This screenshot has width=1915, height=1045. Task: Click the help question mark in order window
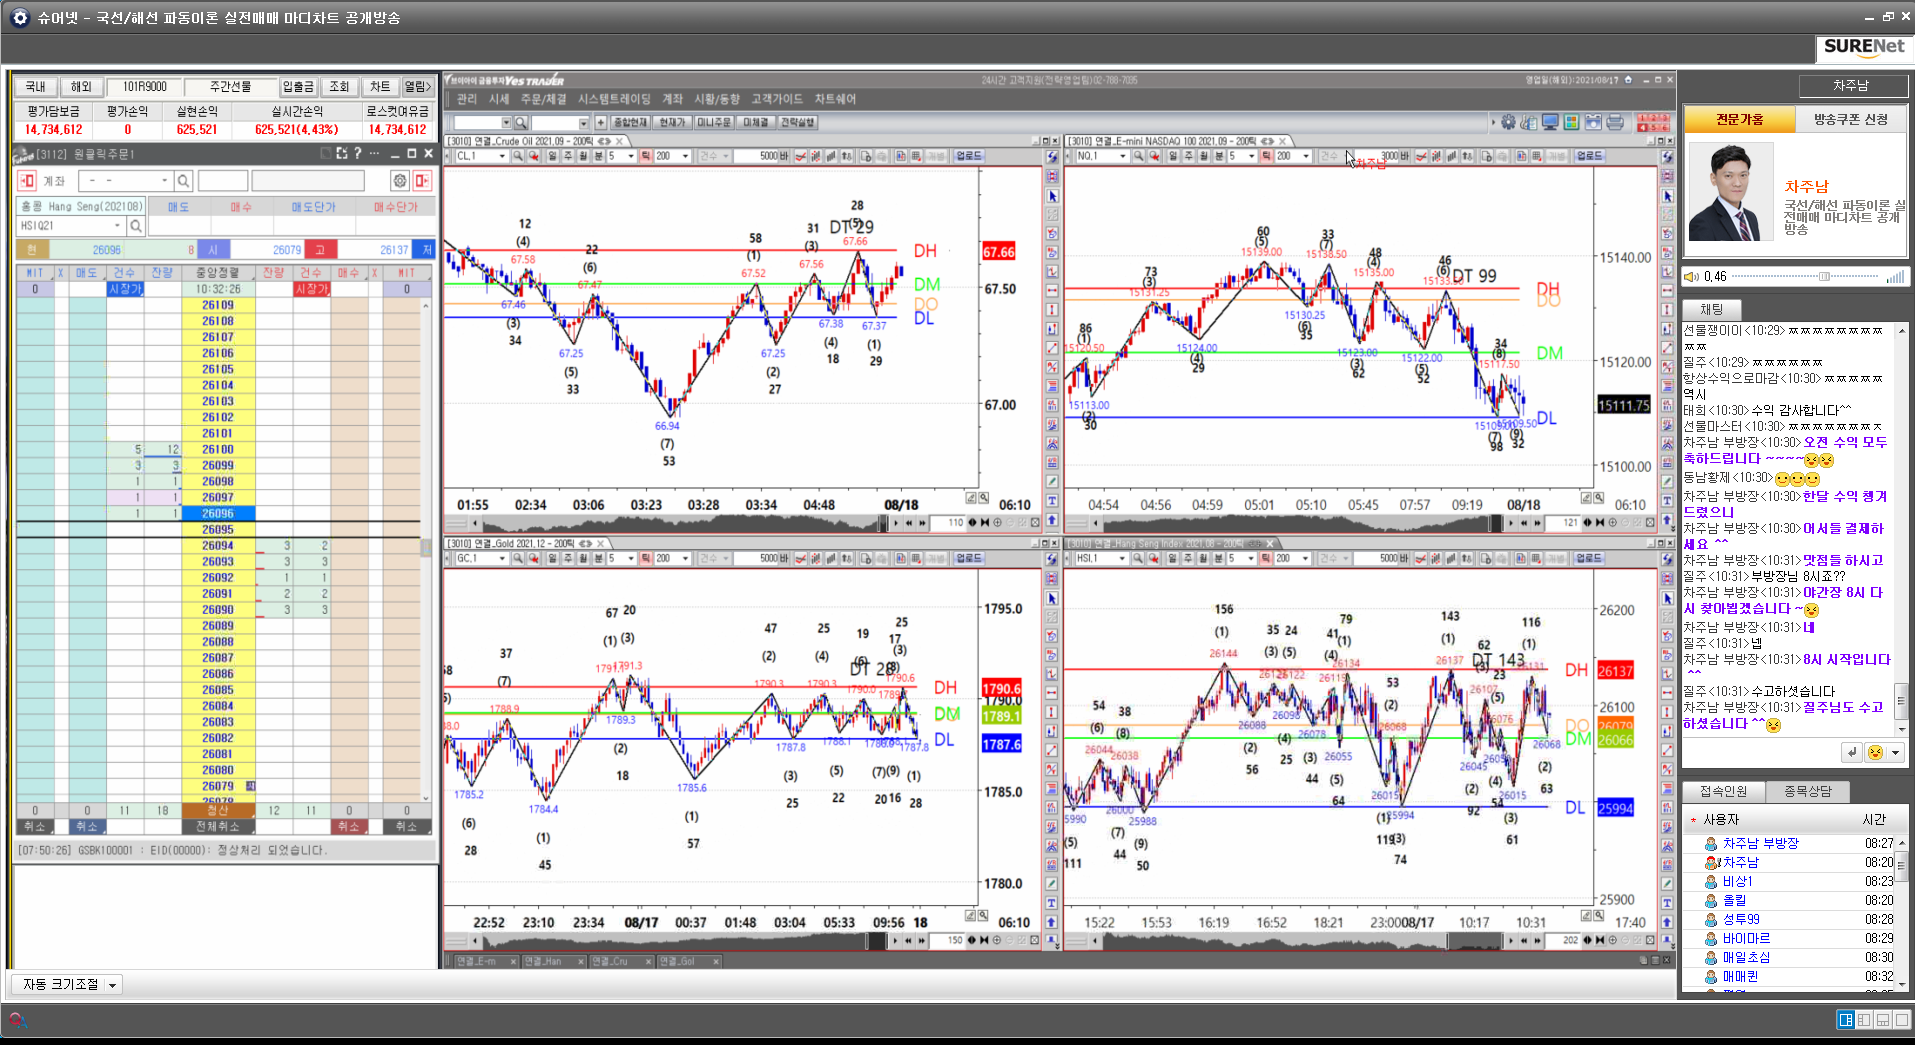[357, 154]
